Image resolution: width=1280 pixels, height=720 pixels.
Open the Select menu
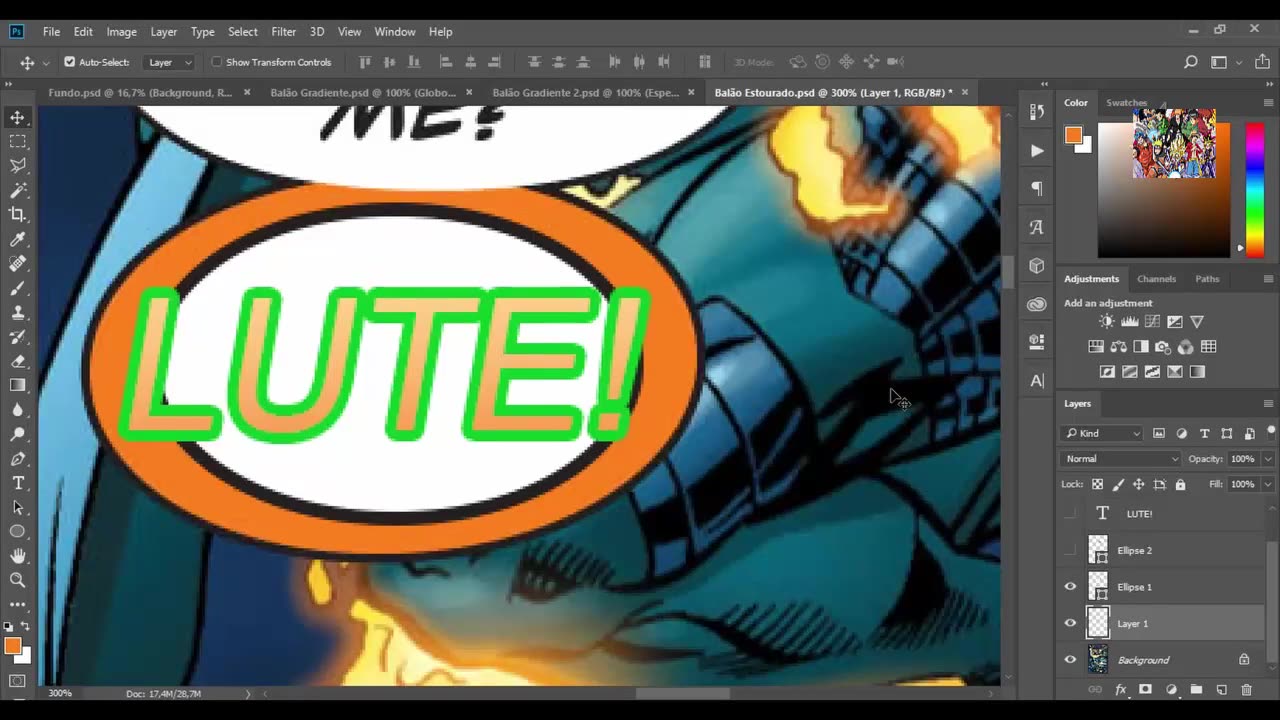click(x=243, y=32)
